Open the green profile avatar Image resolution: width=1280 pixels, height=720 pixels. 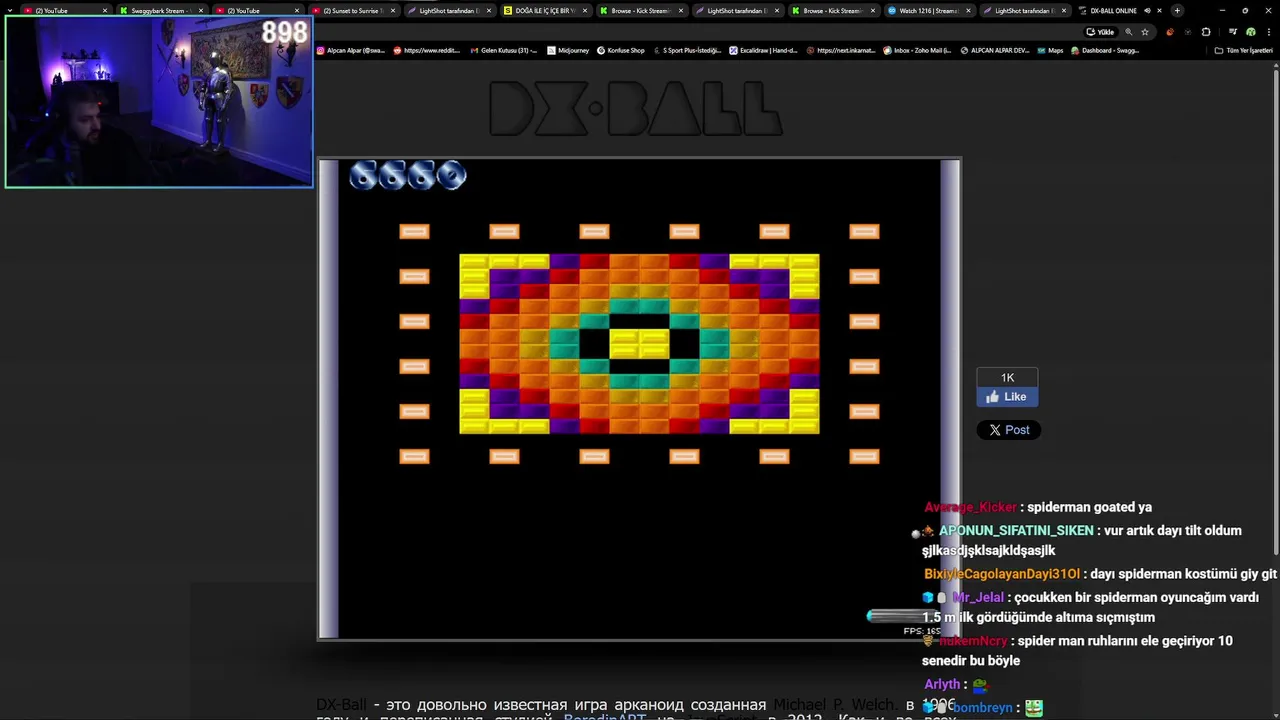[1251, 32]
